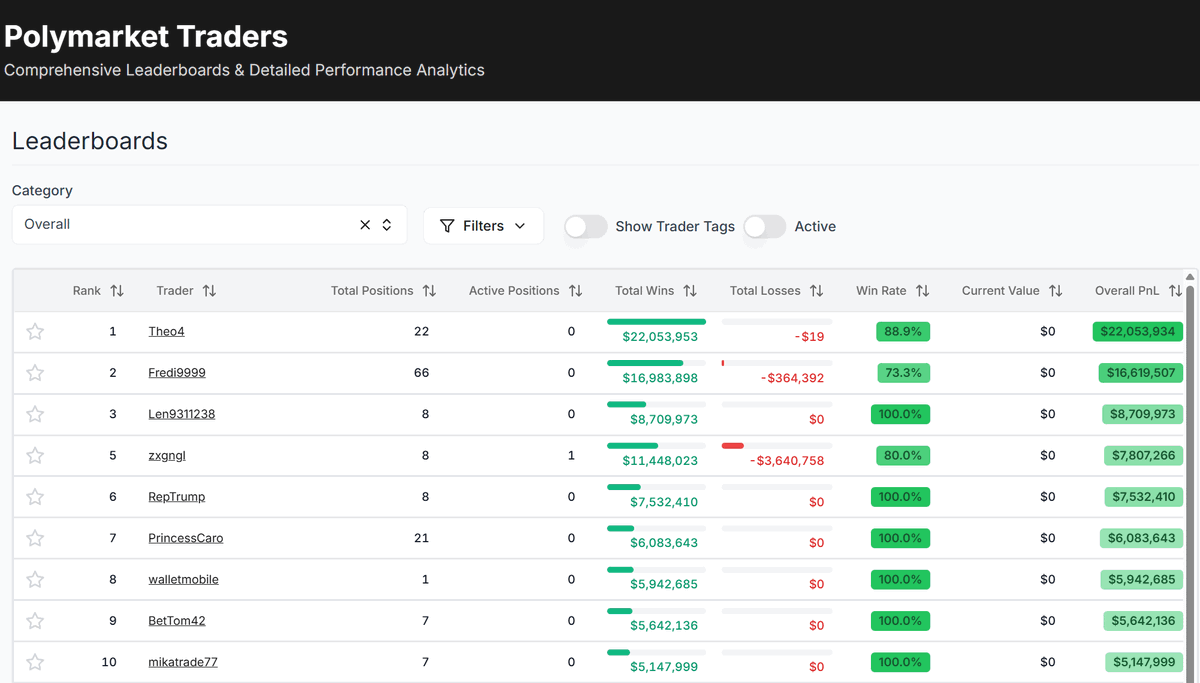Click zxgngl 80.0% win rate badge
Image resolution: width=1200 pixels, height=683 pixels.
coord(903,455)
